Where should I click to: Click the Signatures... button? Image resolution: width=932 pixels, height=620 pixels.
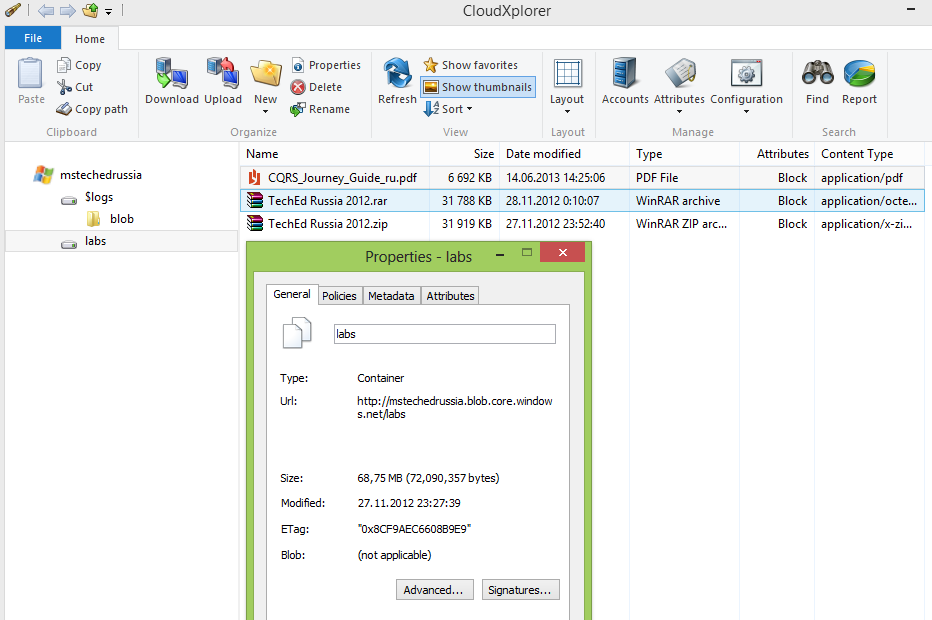pos(520,590)
